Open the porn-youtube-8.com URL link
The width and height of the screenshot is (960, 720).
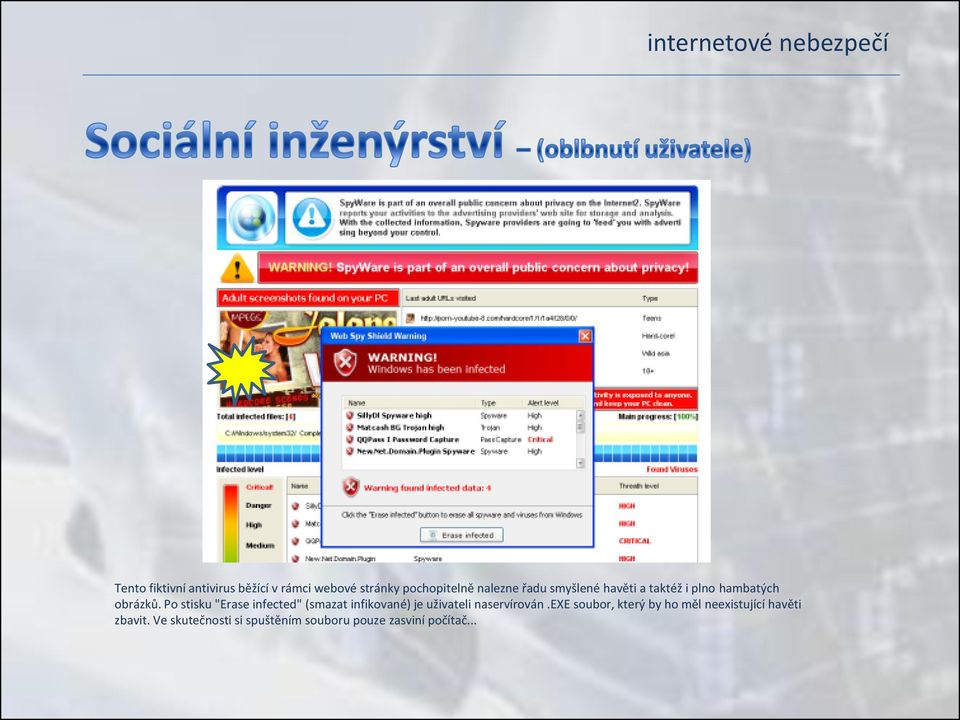pos(499,318)
